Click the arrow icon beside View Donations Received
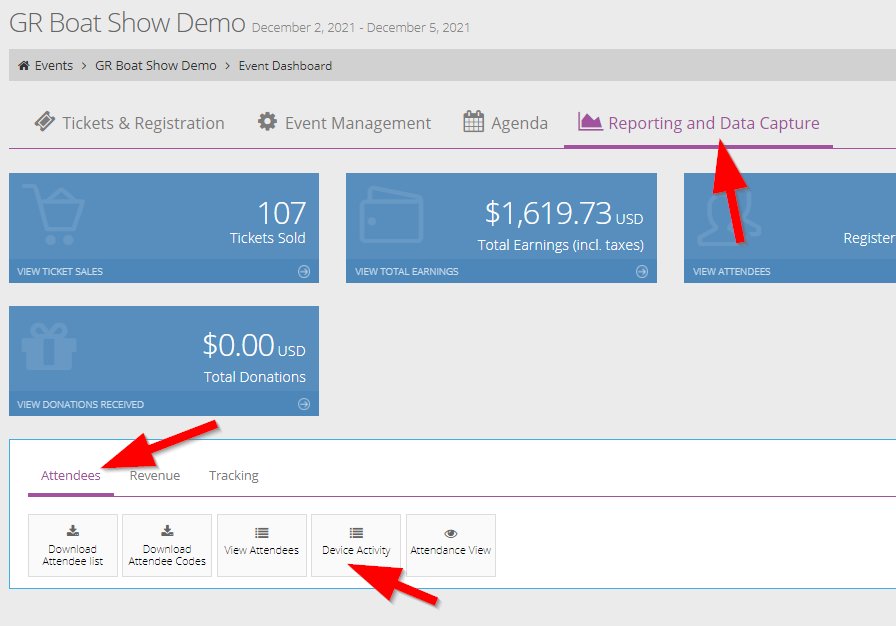 point(304,404)
